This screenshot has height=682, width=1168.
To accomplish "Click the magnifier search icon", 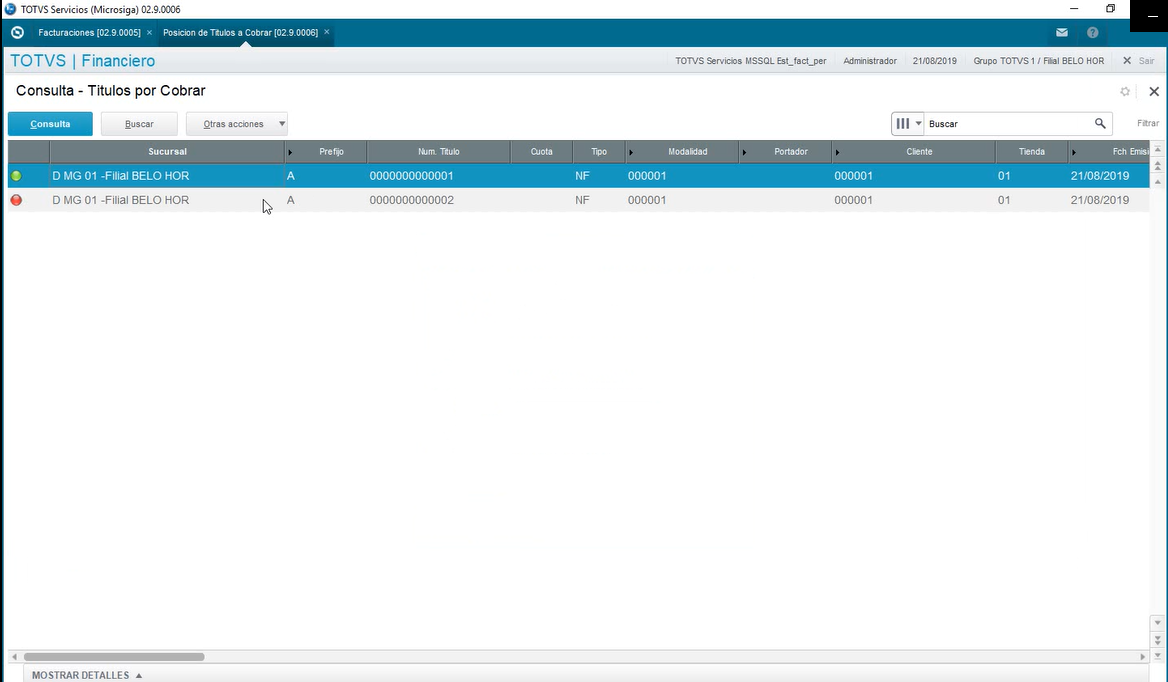I will pyautogui.click(x=1099, y=124).
